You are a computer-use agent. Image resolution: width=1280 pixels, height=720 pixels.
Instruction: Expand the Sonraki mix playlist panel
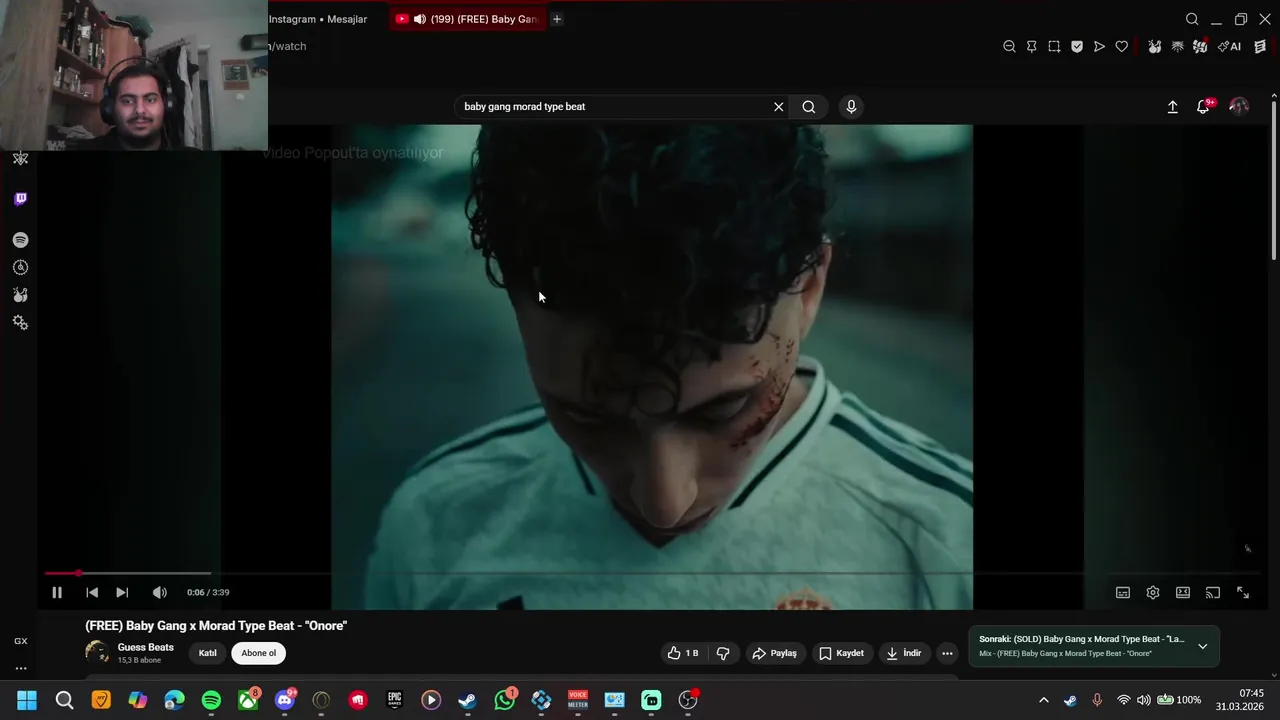[1202, 646]
